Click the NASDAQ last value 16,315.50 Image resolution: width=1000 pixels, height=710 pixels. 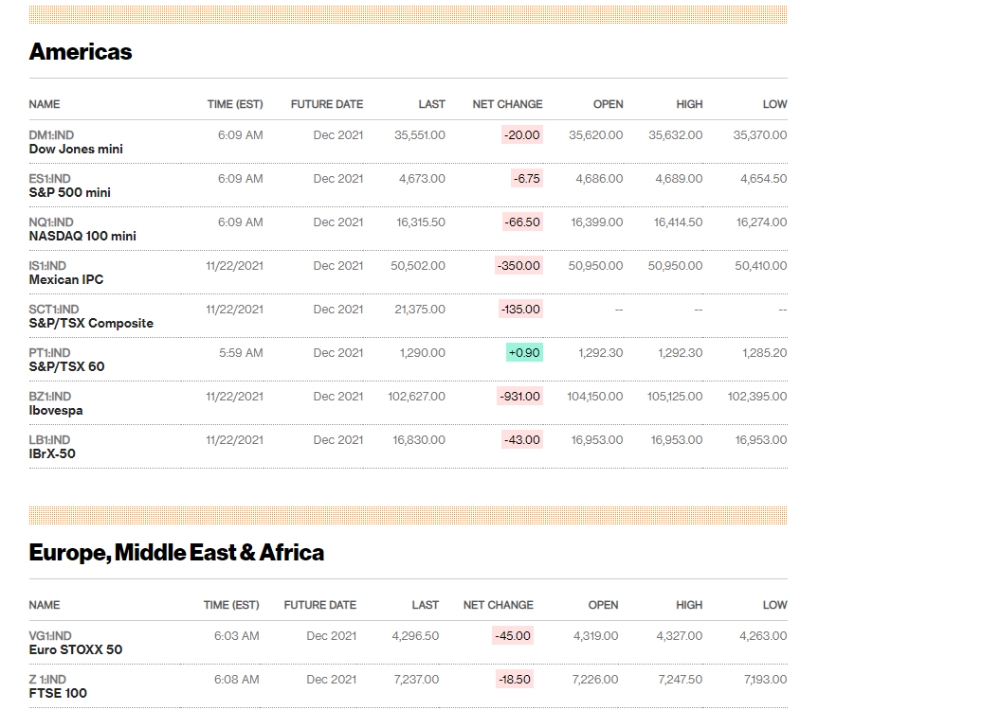[x=421, y=222]
